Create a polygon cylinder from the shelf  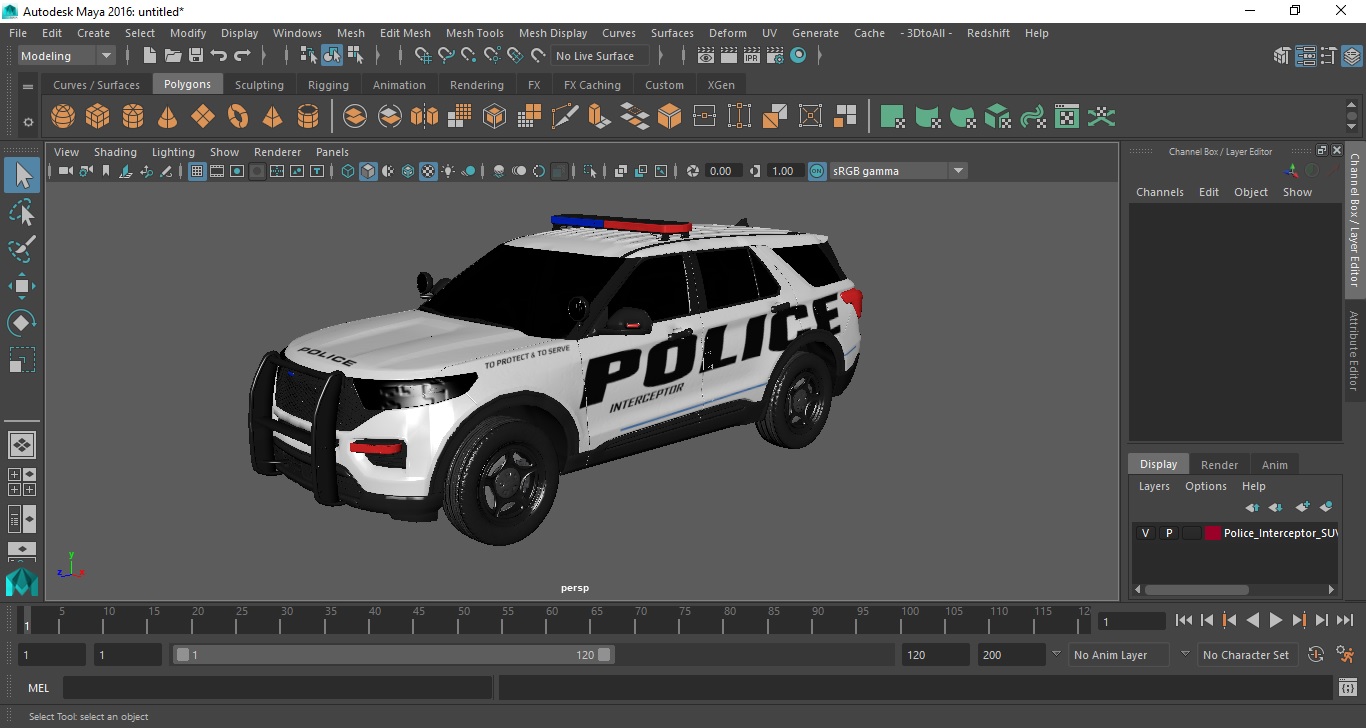[133, 117]
